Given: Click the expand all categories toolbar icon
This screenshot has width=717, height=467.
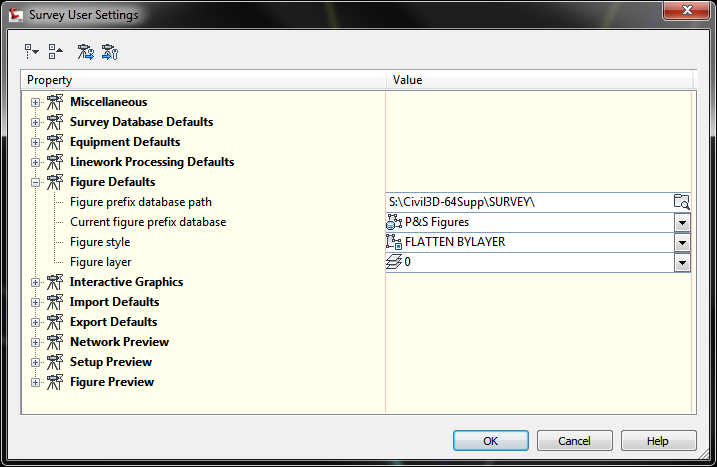Looking at the screenshot, I should 32,52.
